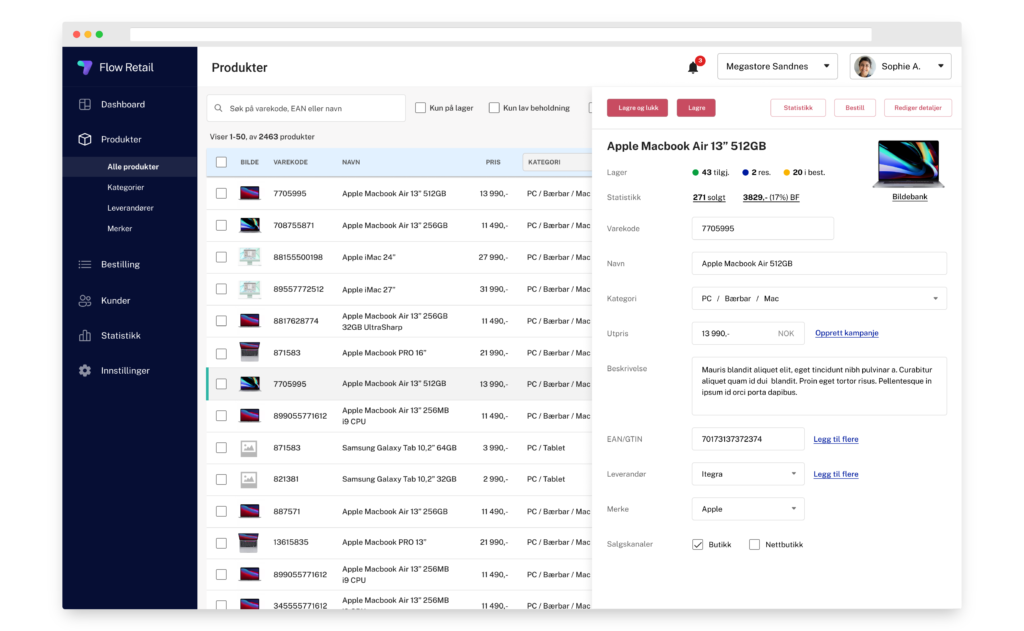Click placeholder image for Samsung Galaxy Tab 64GB
Viewport: 1024px width, 631px height.
pyautogui.click(x=249, y=448)
